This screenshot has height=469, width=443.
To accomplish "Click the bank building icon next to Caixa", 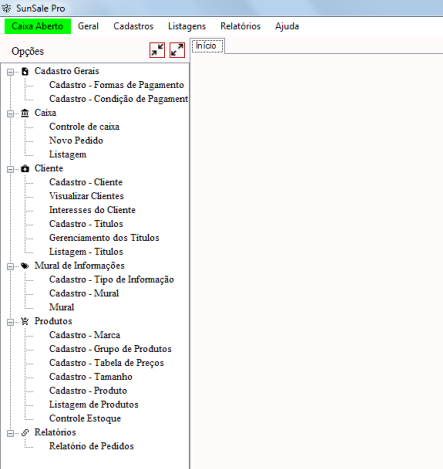I will pos(25,113).
